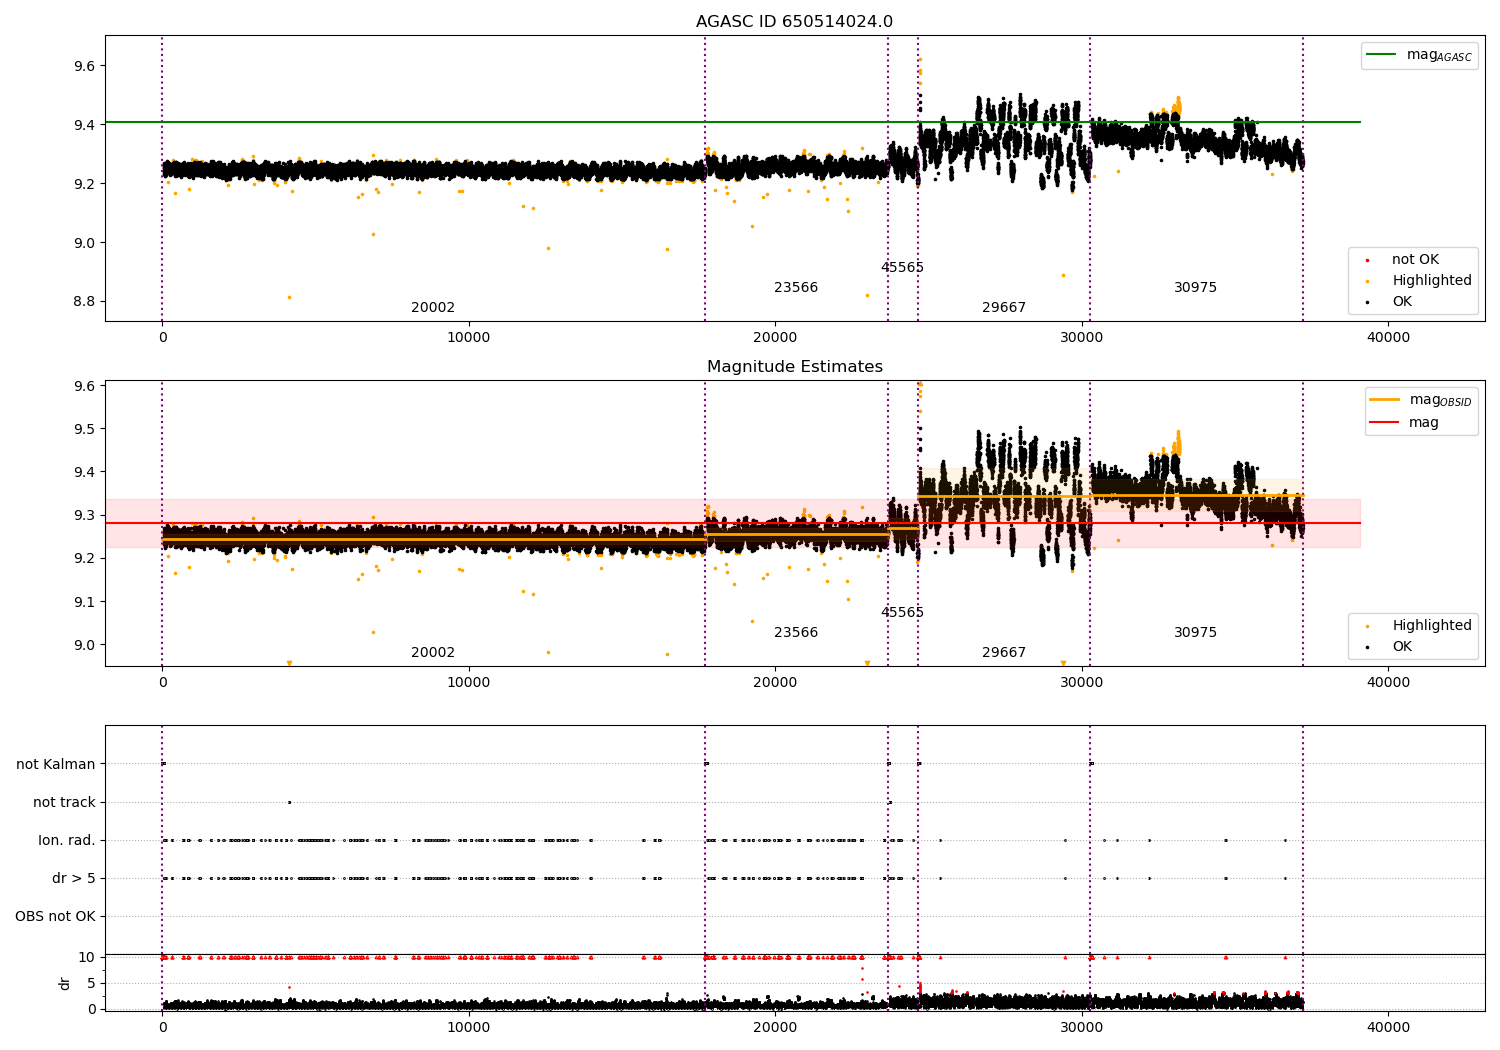Click the "8.8" y-axis tick label
The width and height of the screenshot is (1500, 1050).
(85, 302)
